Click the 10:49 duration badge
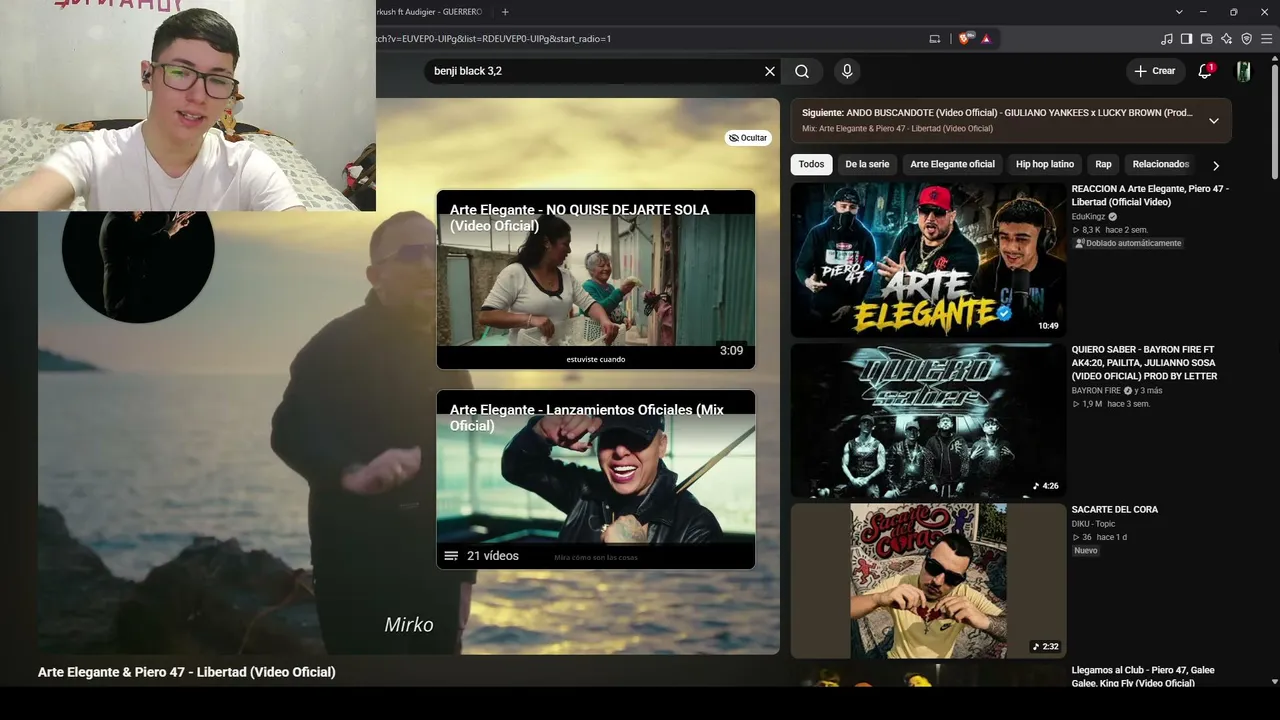The image size is (1280, 720). 1048,326
